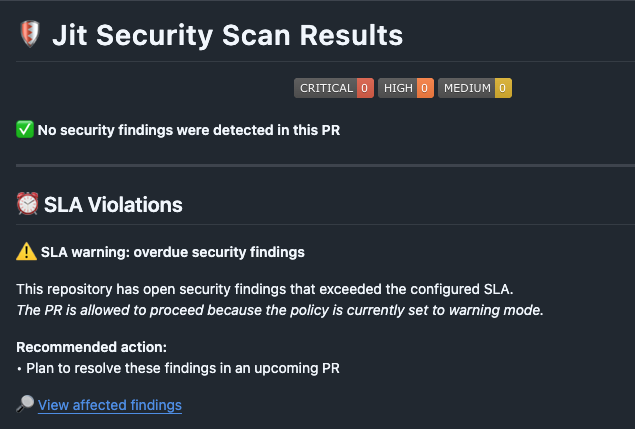Click the SLA warning overdue findings text
Viewport: 635px width, 429px height.
pos(173,252)
